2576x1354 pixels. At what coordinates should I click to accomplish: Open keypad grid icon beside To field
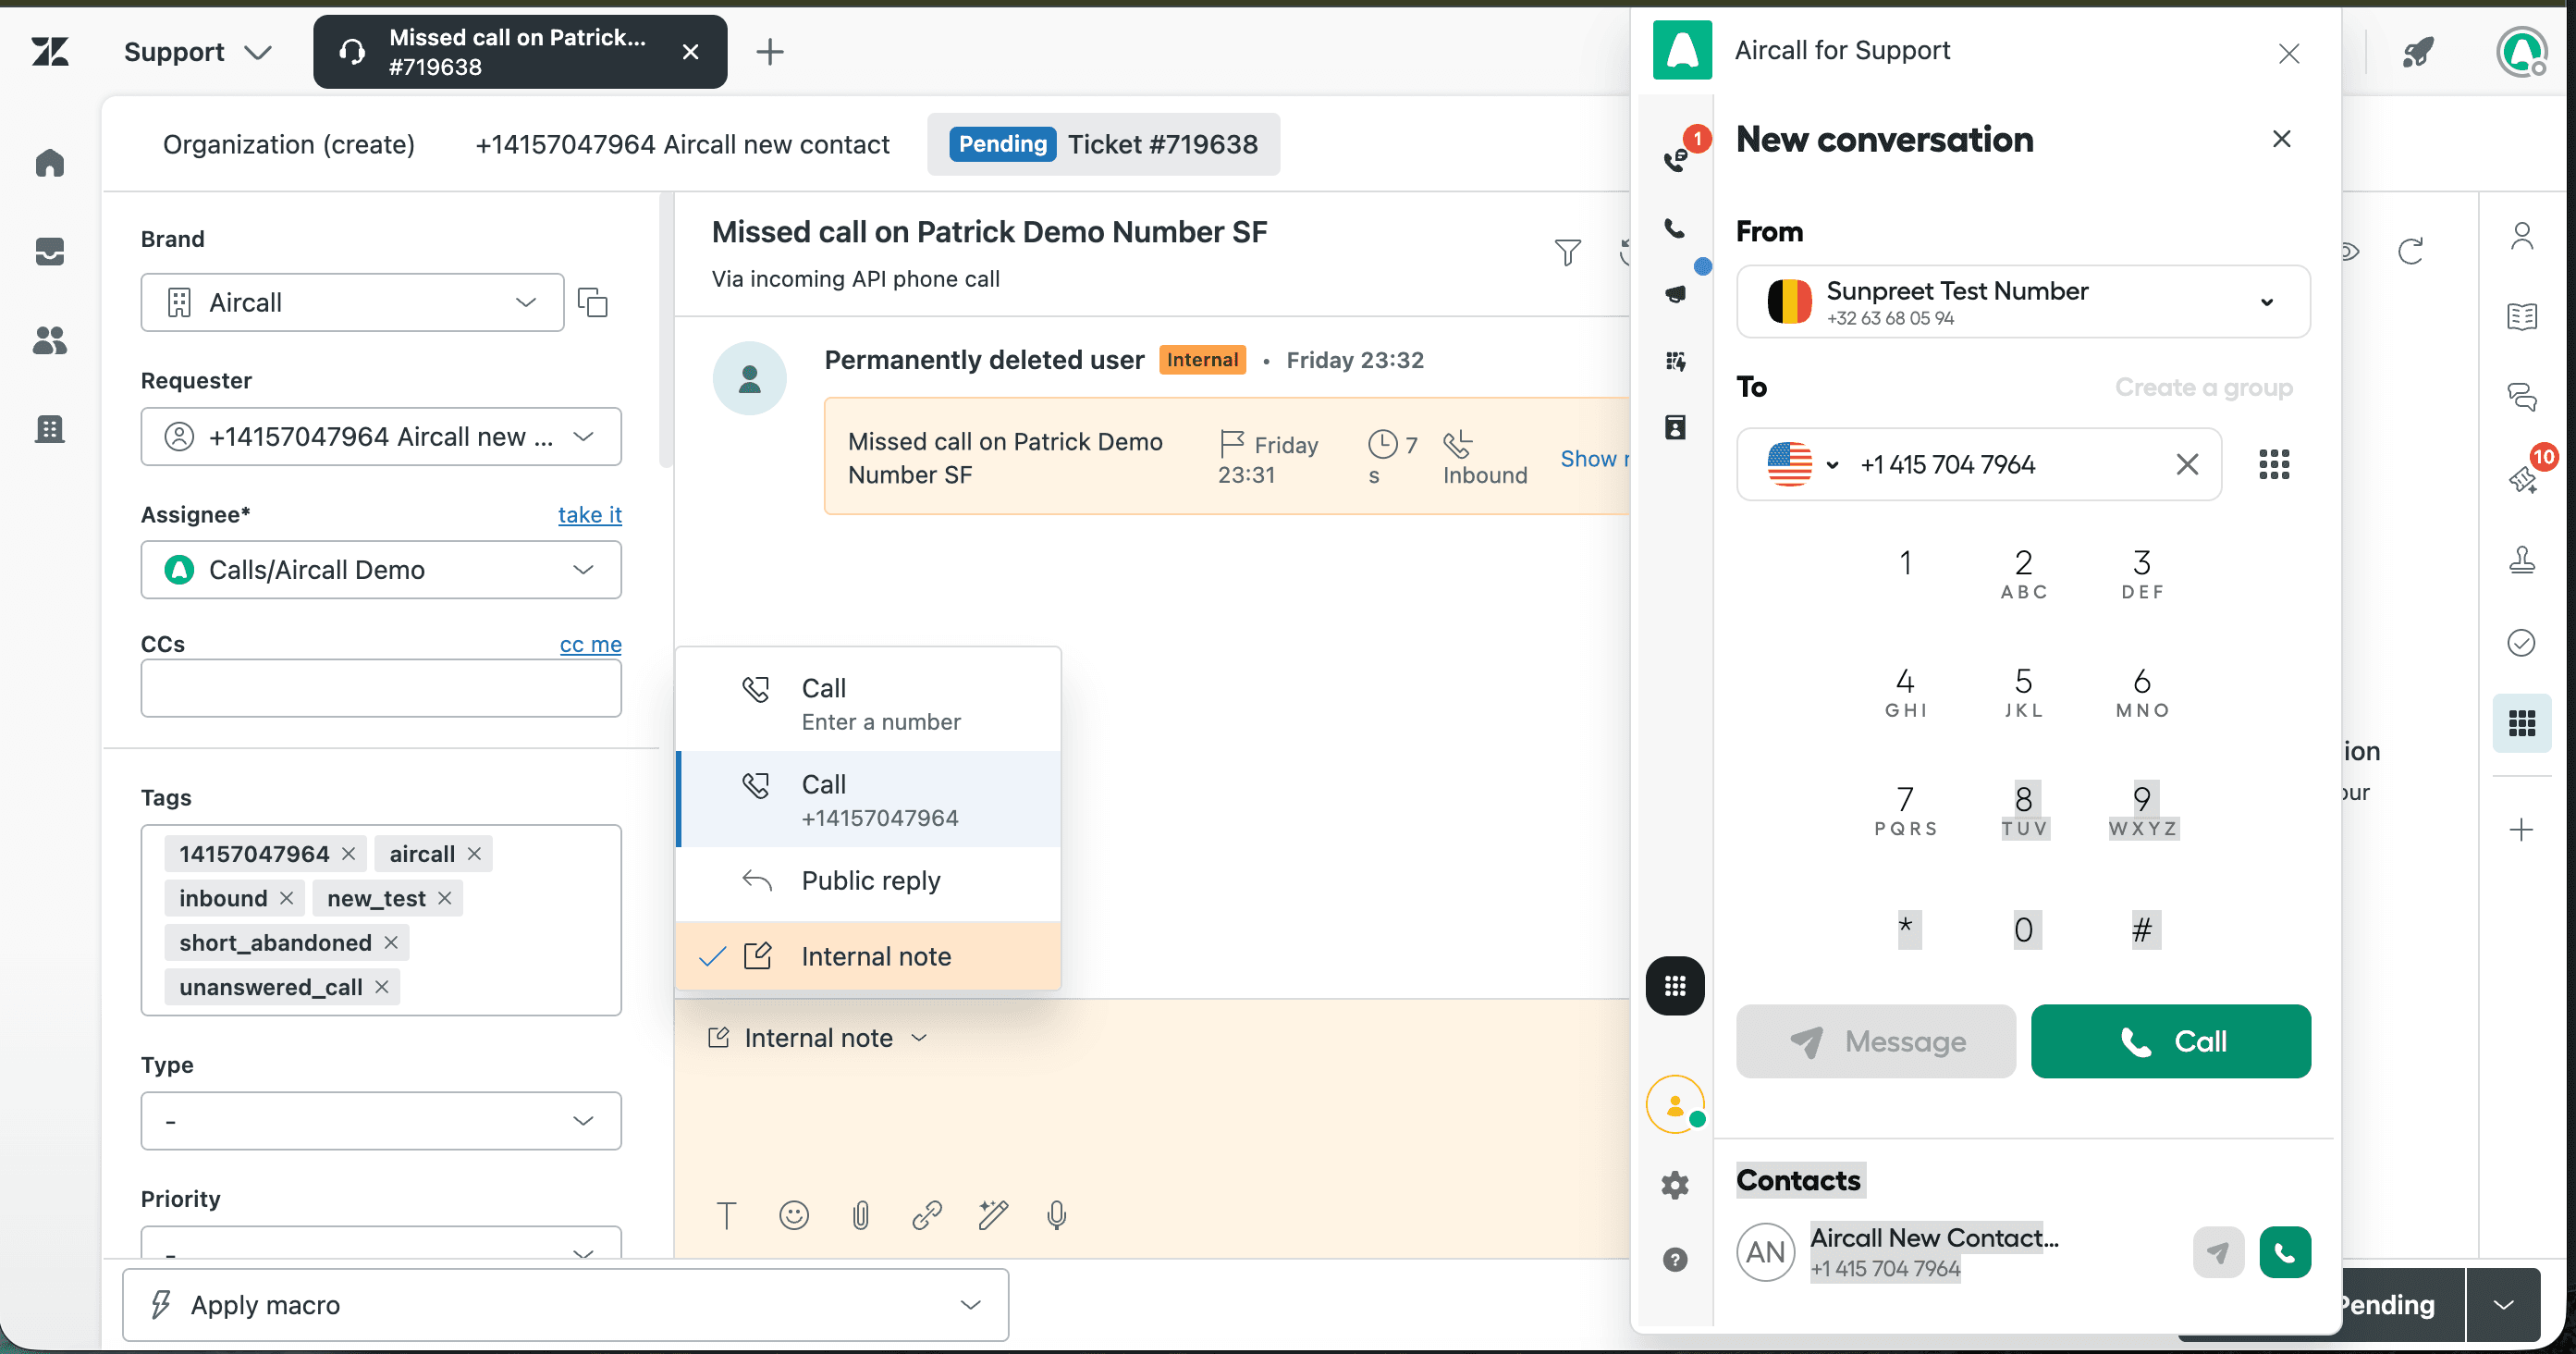2274,464
